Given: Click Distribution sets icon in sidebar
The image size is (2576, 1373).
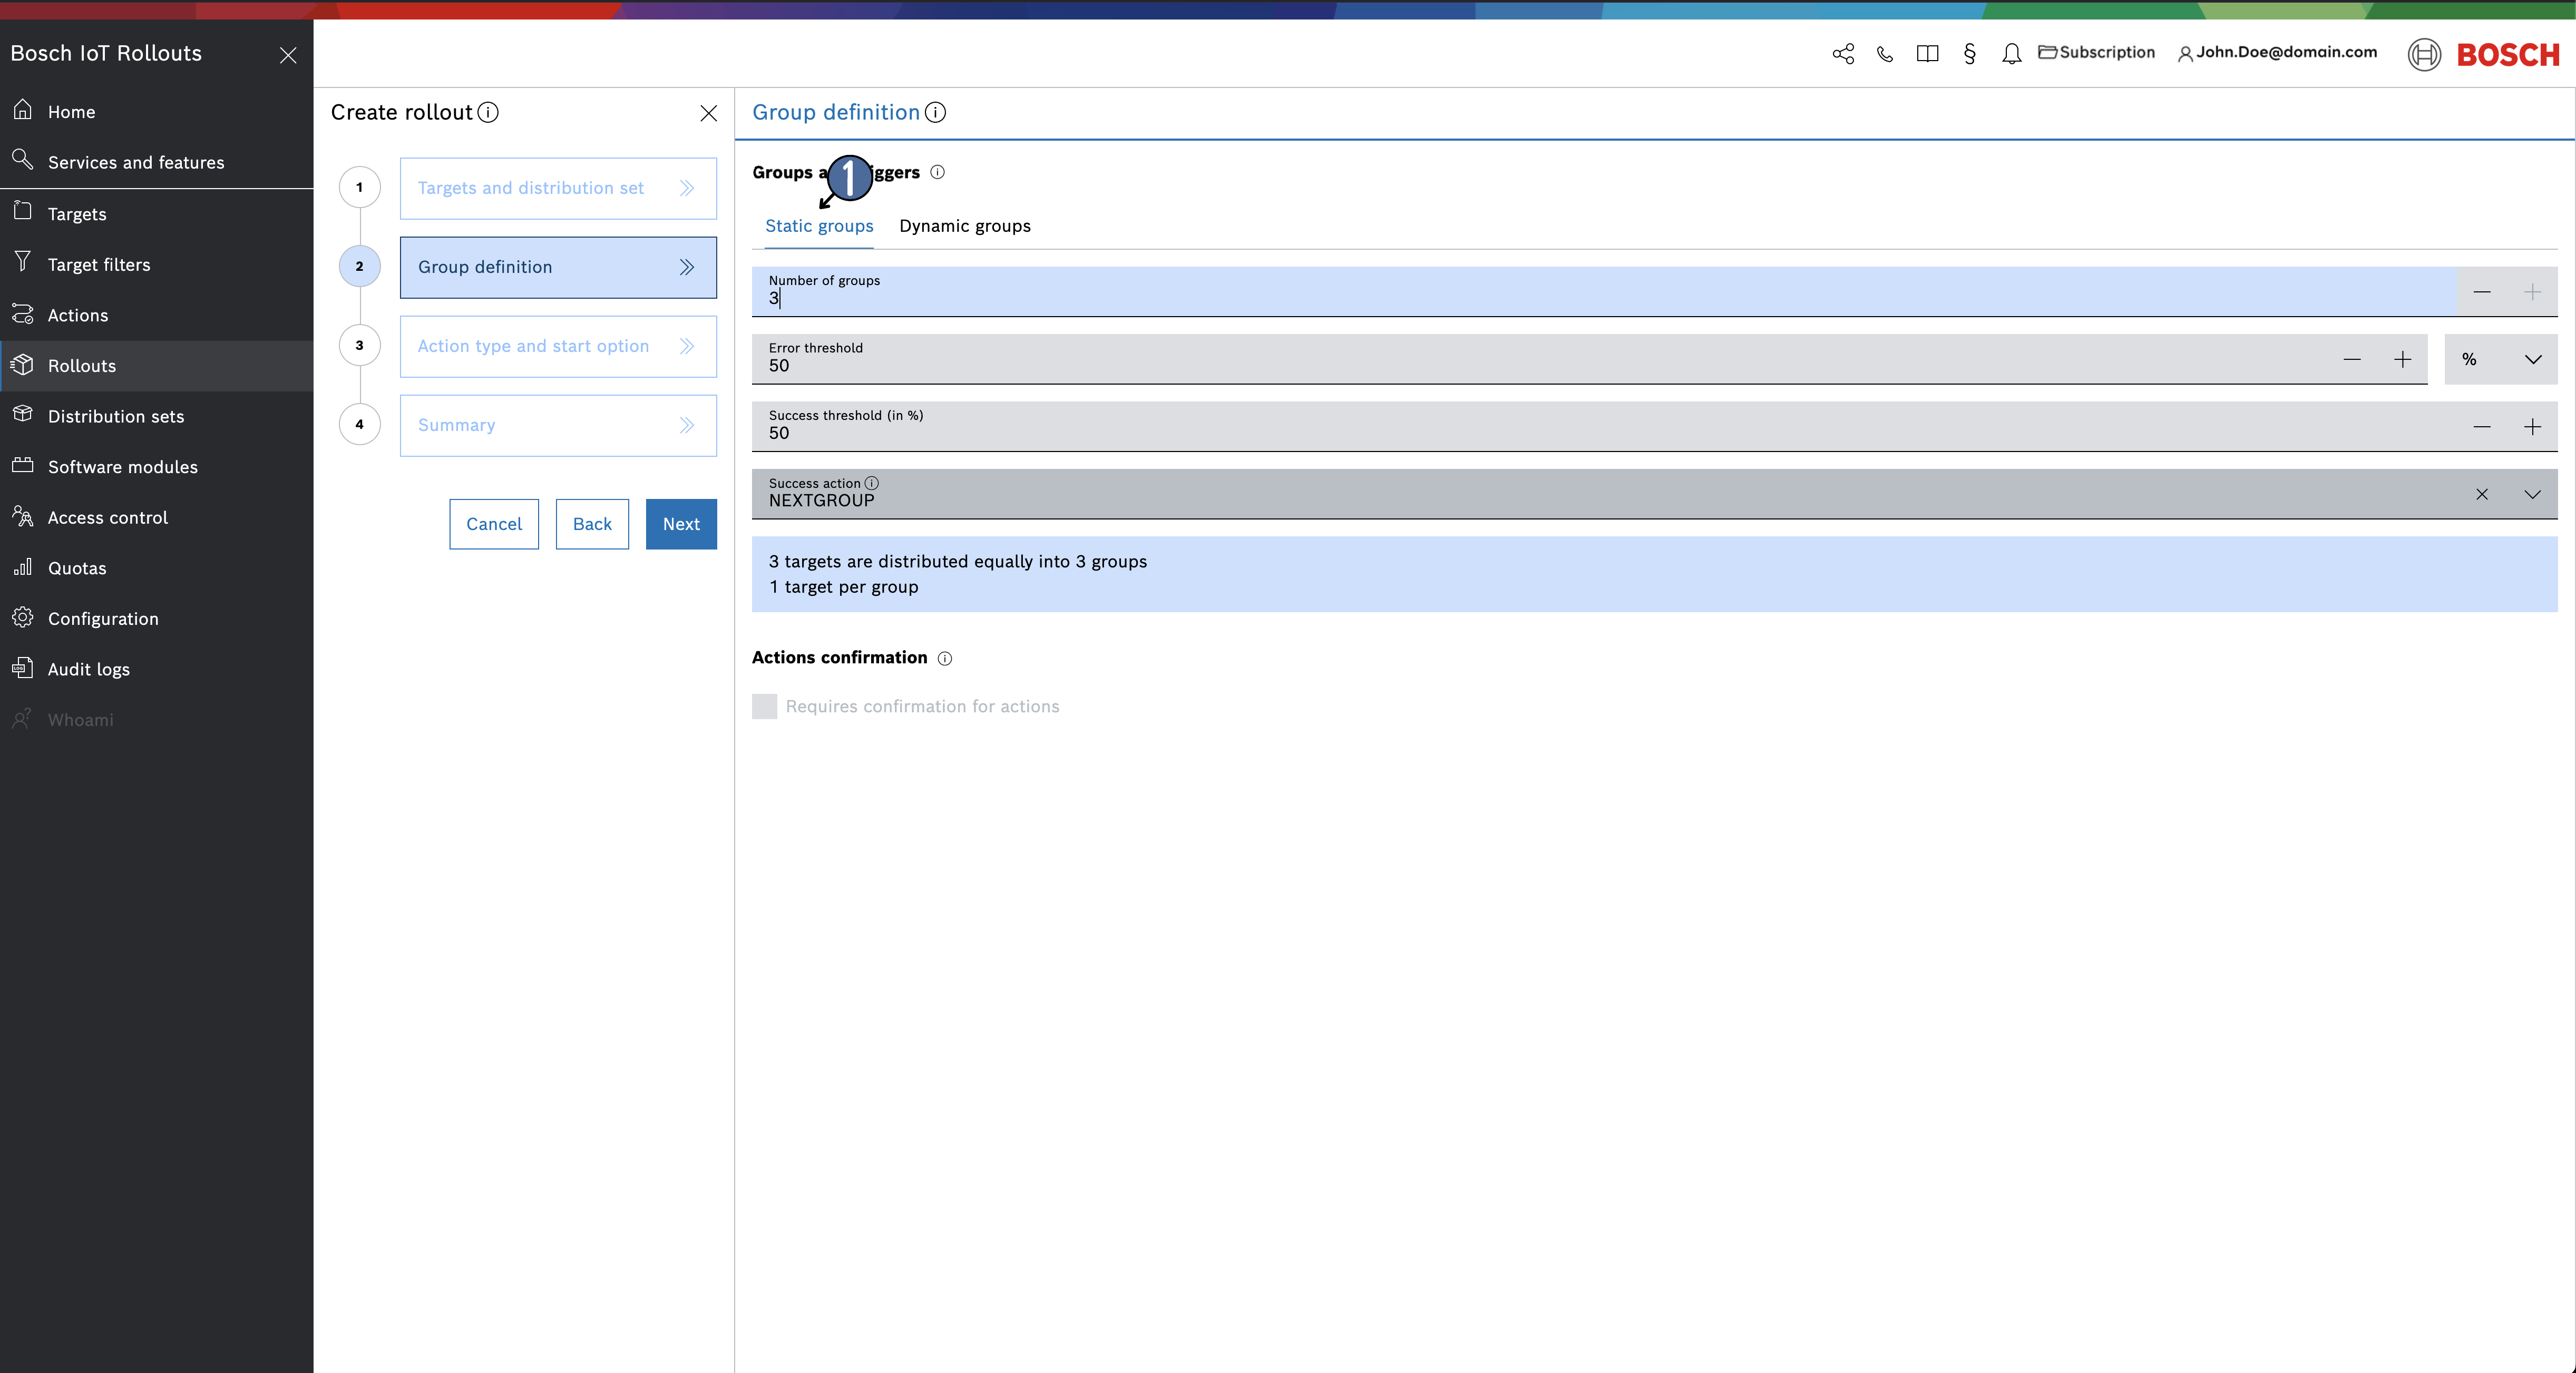Looking at the screenshot, I should click(22, 414).
